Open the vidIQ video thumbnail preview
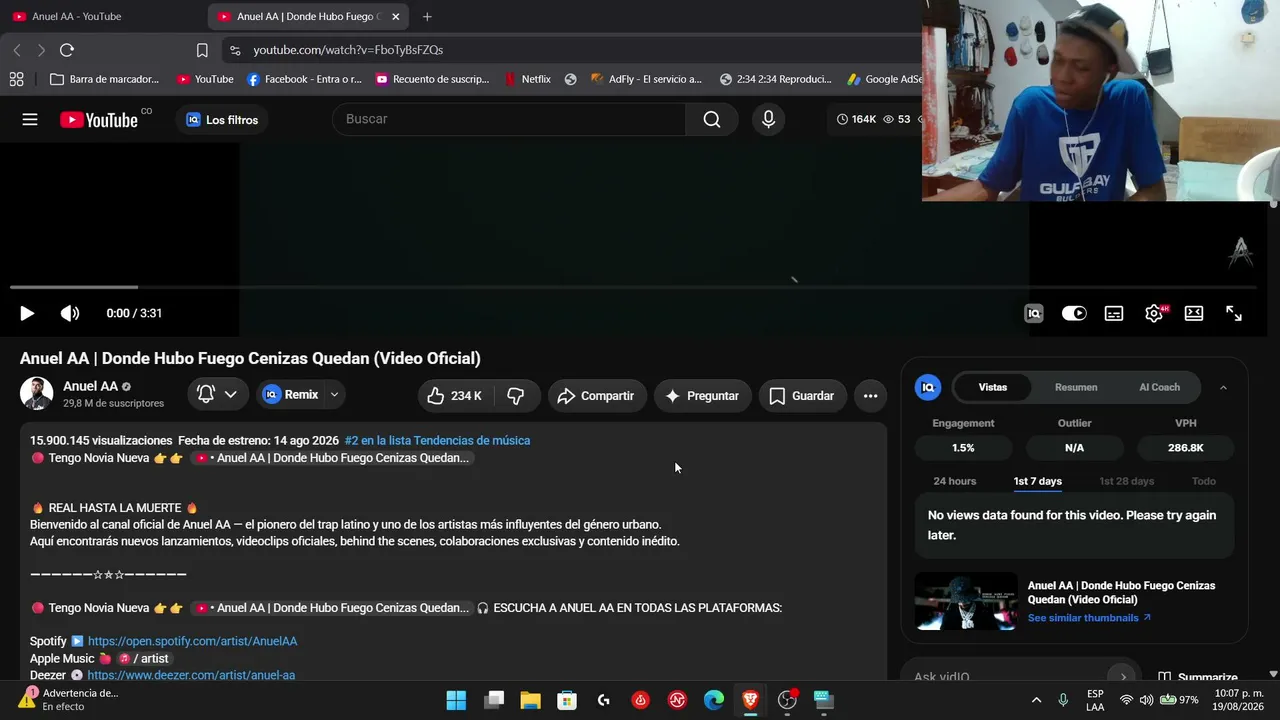The width and height of the screenshot is (1280, 720). point(966,601)
